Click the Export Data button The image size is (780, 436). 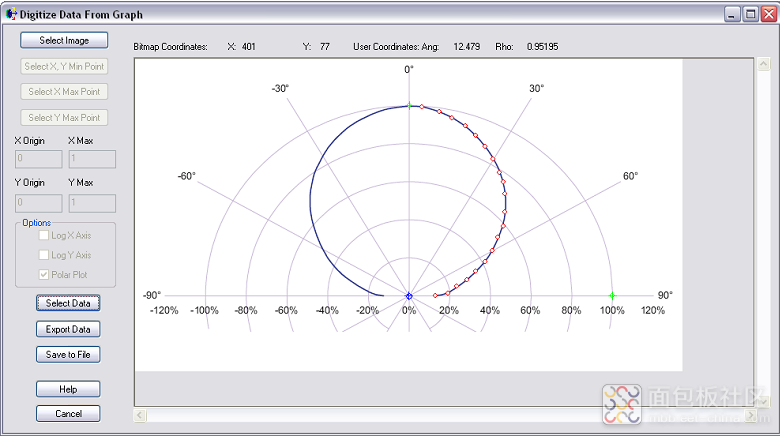point(68,329)
